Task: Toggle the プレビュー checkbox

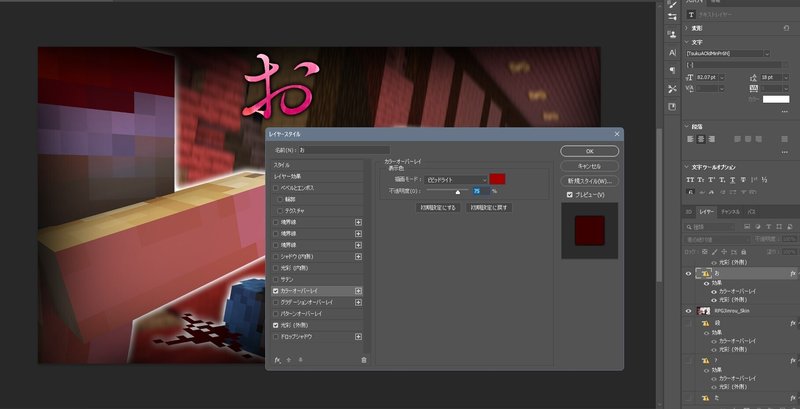Action: (x=570, y=195)
